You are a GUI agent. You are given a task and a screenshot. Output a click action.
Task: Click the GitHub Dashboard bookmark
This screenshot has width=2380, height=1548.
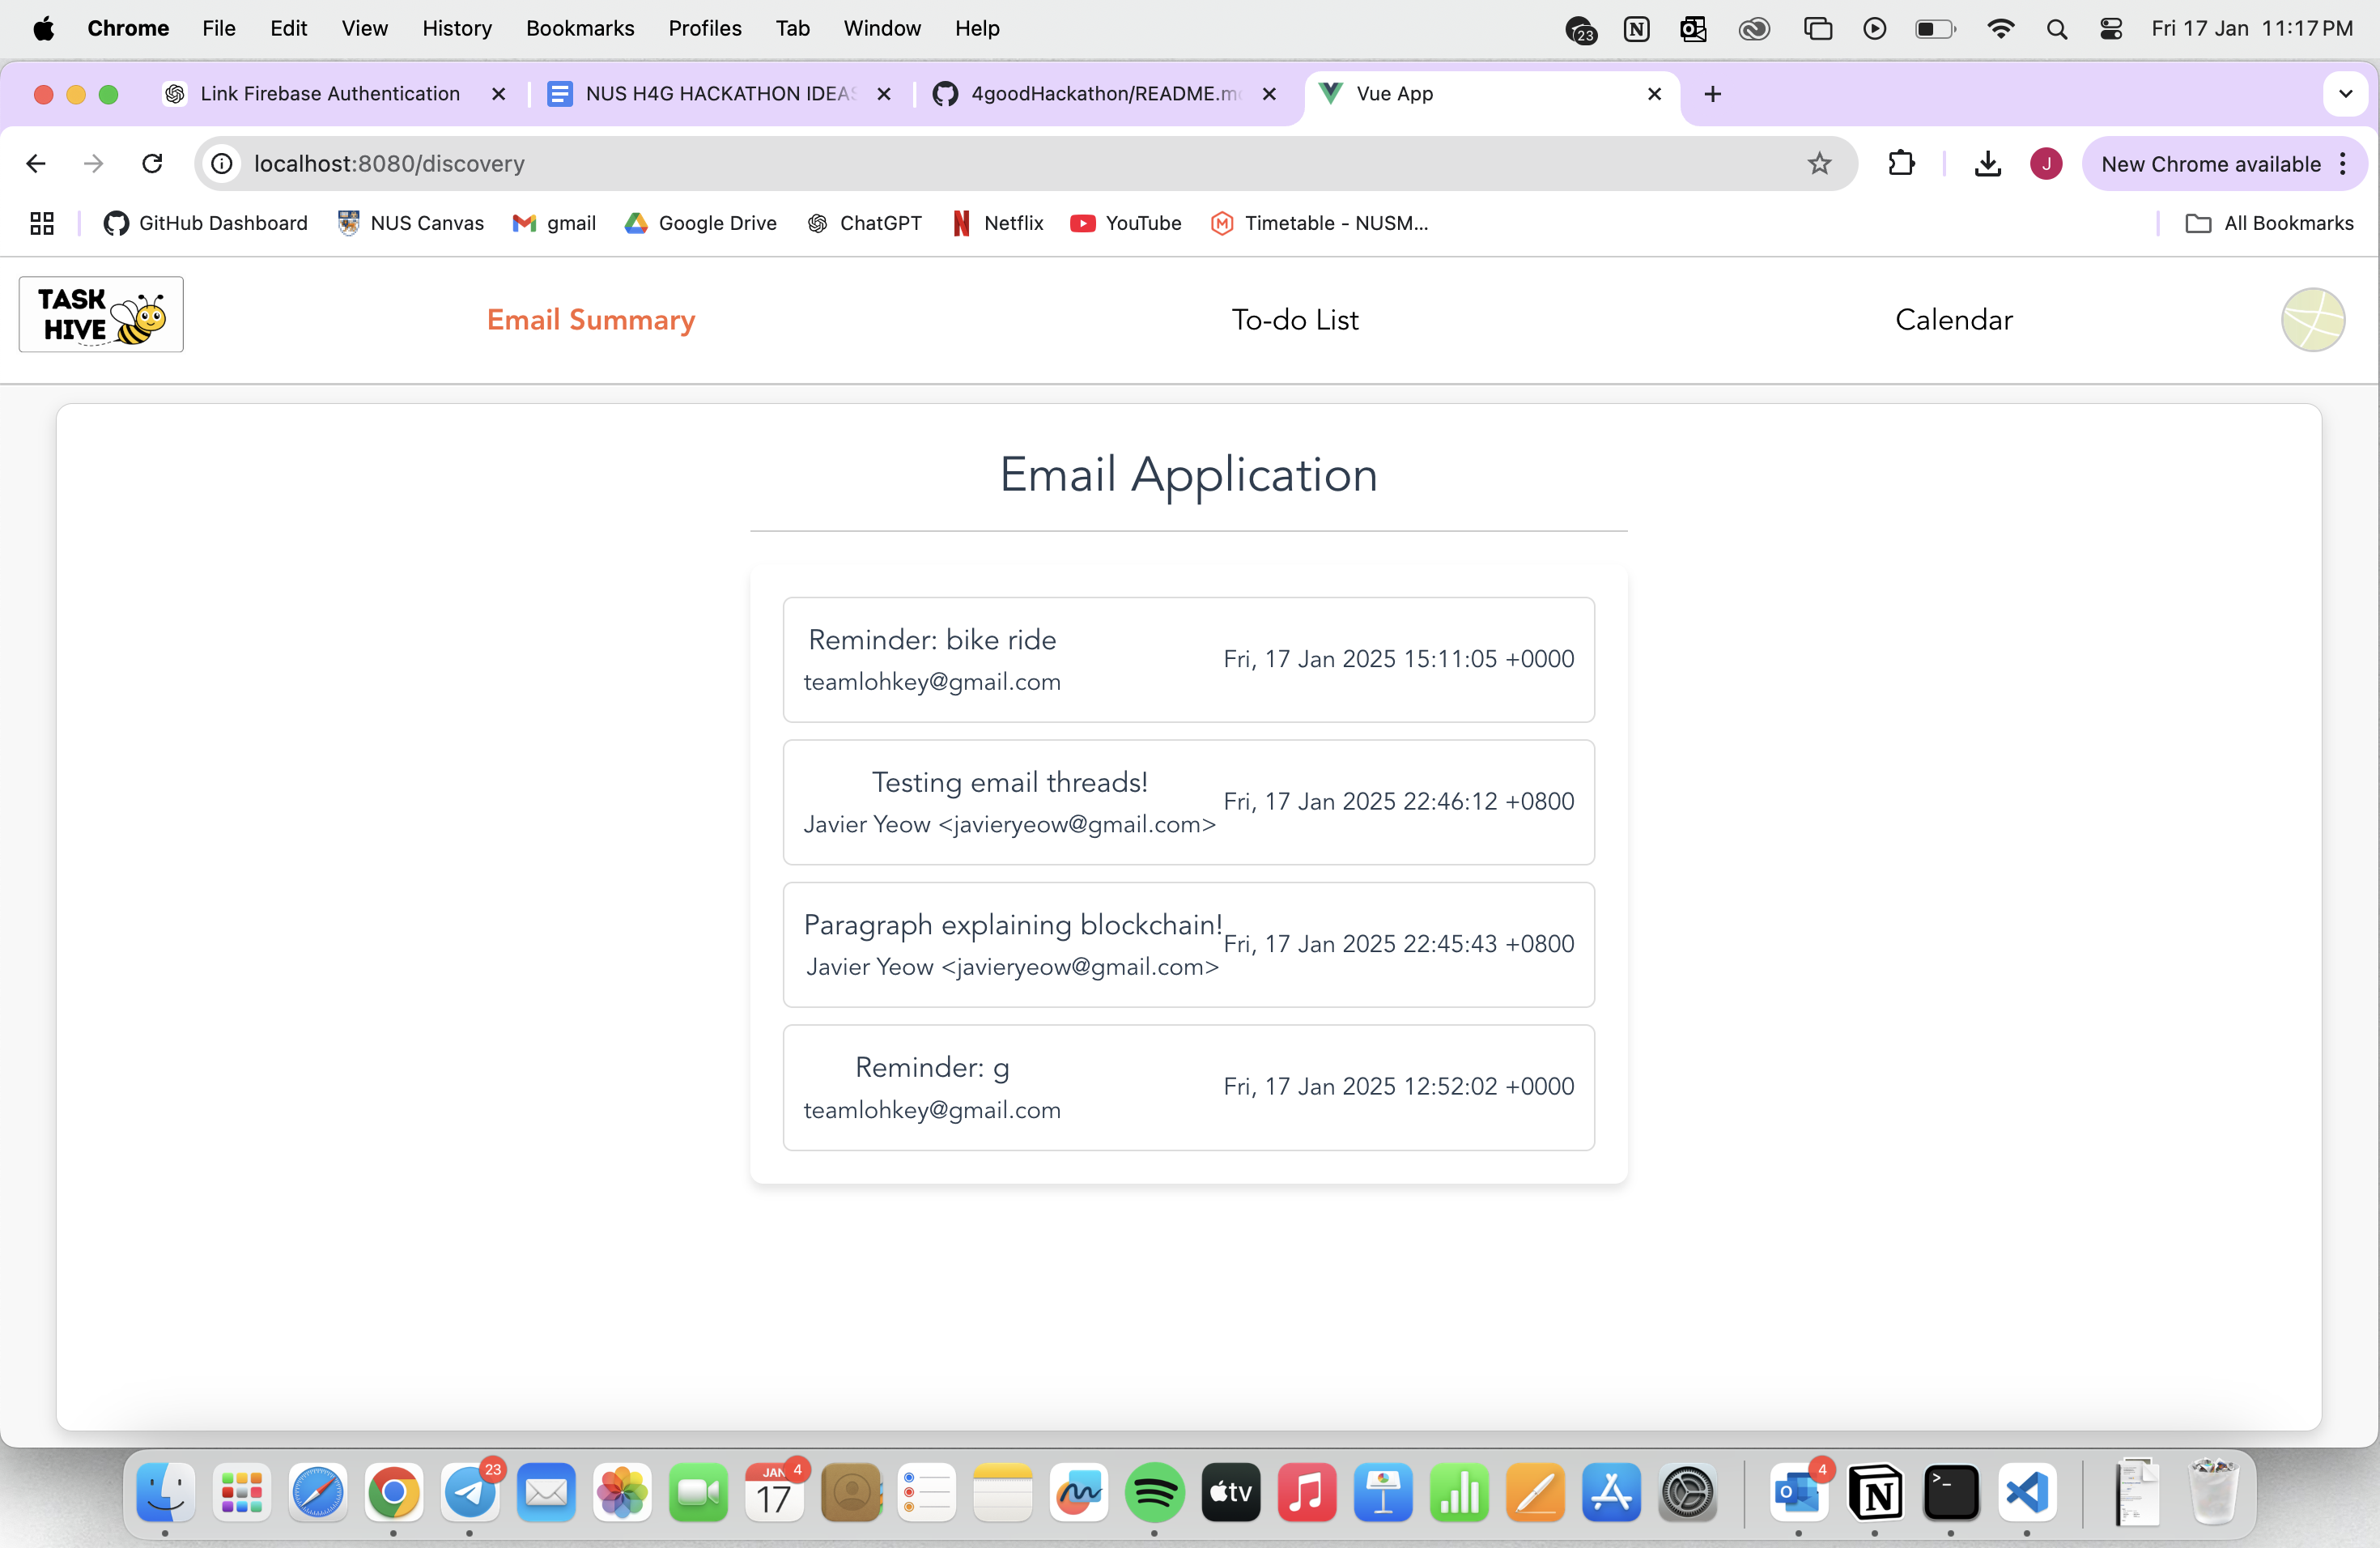206,223
